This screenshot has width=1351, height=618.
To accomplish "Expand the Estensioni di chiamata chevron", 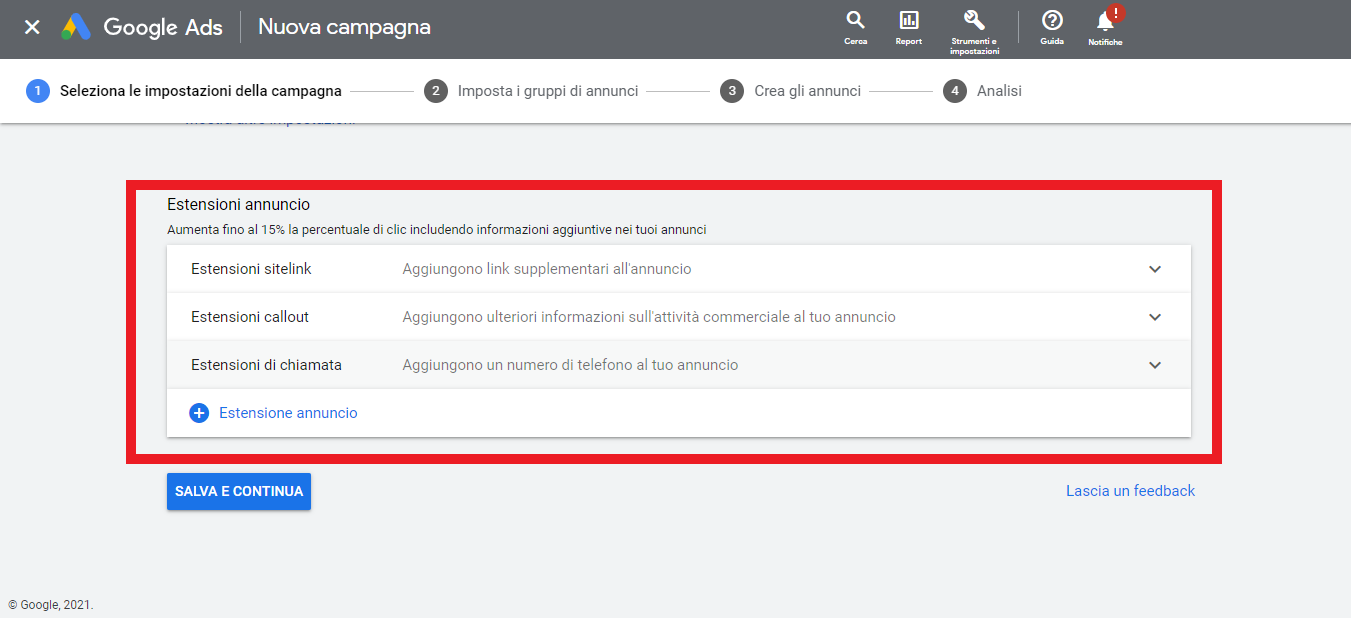I will click(x=1155, y=365).
